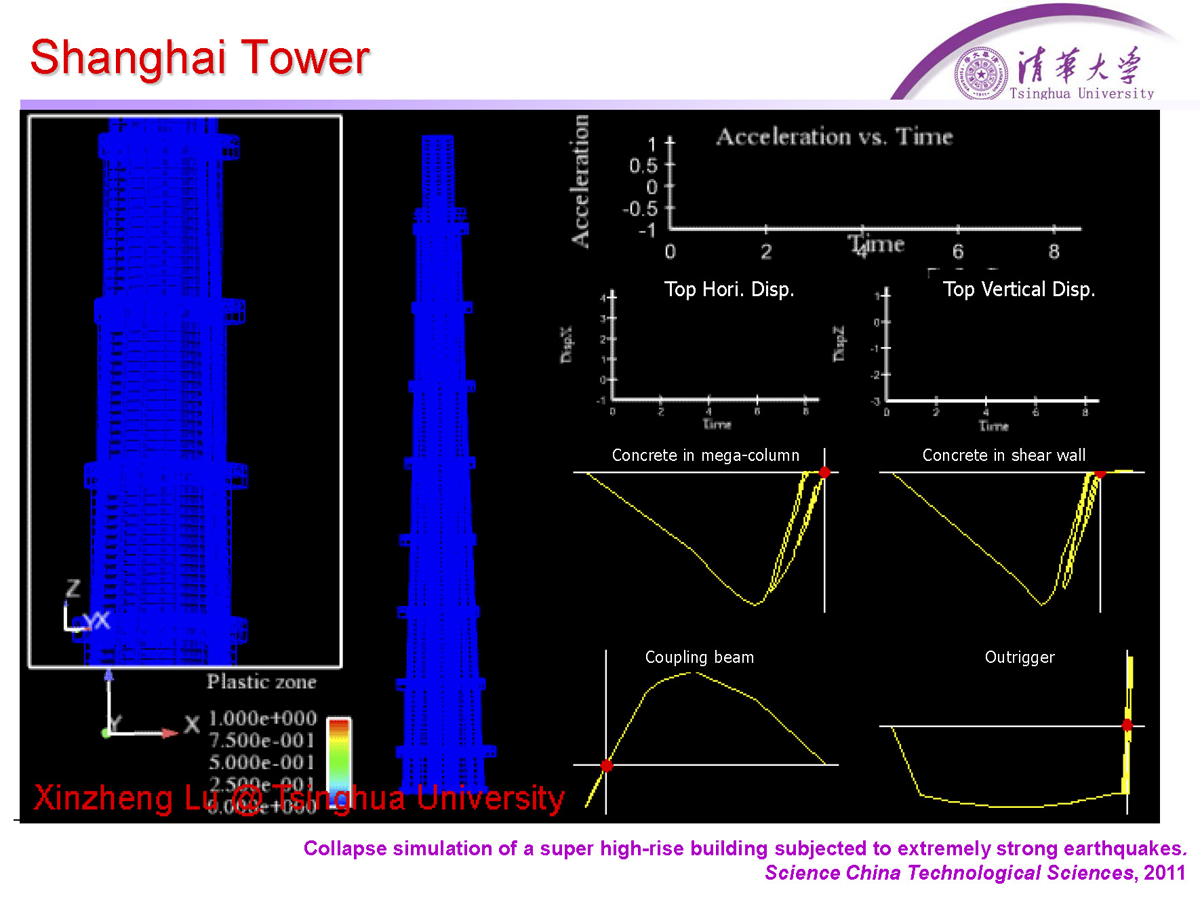The width and height of the screenshot is (1200, 900).
Task: Click the "Acceleration vs. Time" chart title
Action: [835, 137]
